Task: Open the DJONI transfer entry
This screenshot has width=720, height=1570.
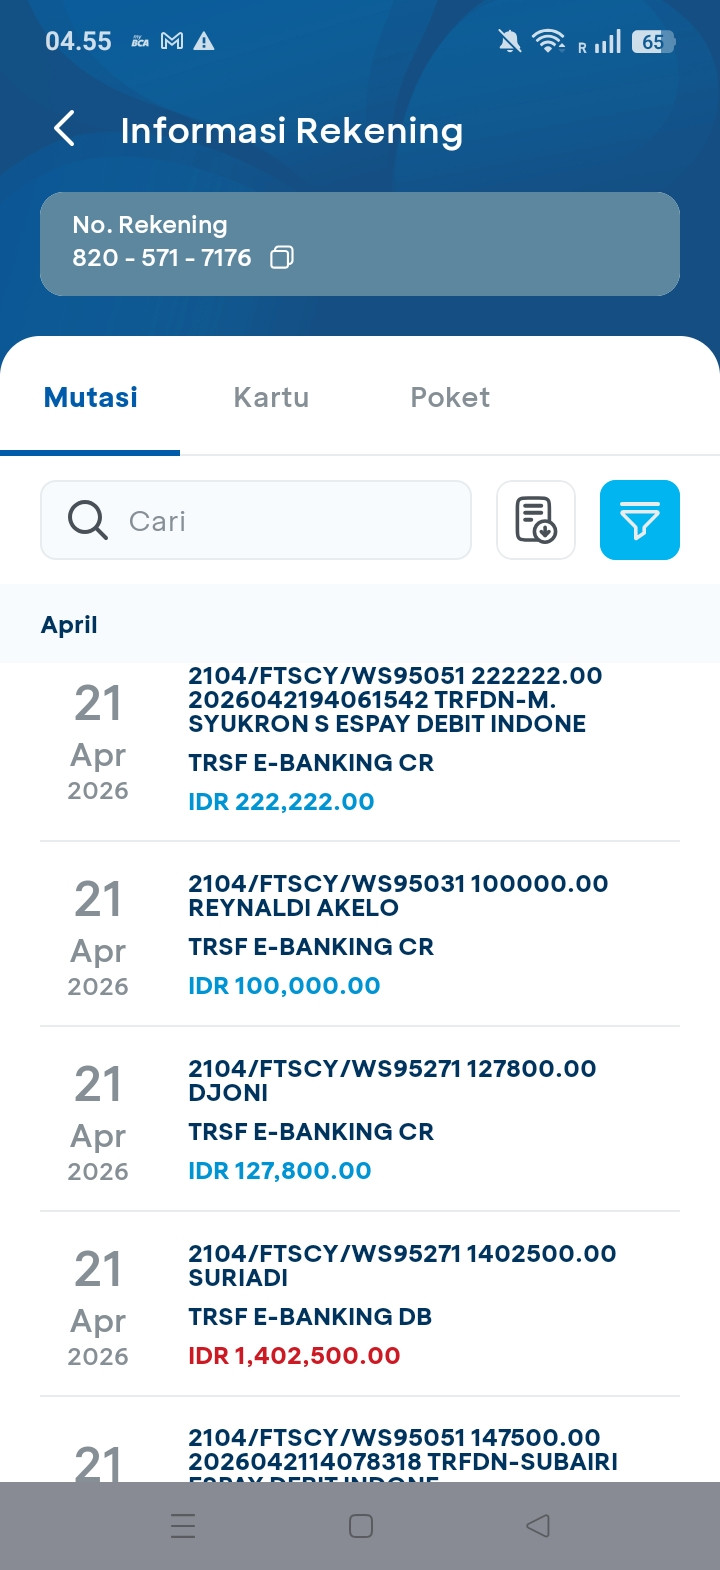Action: (x=360, y=1119)
